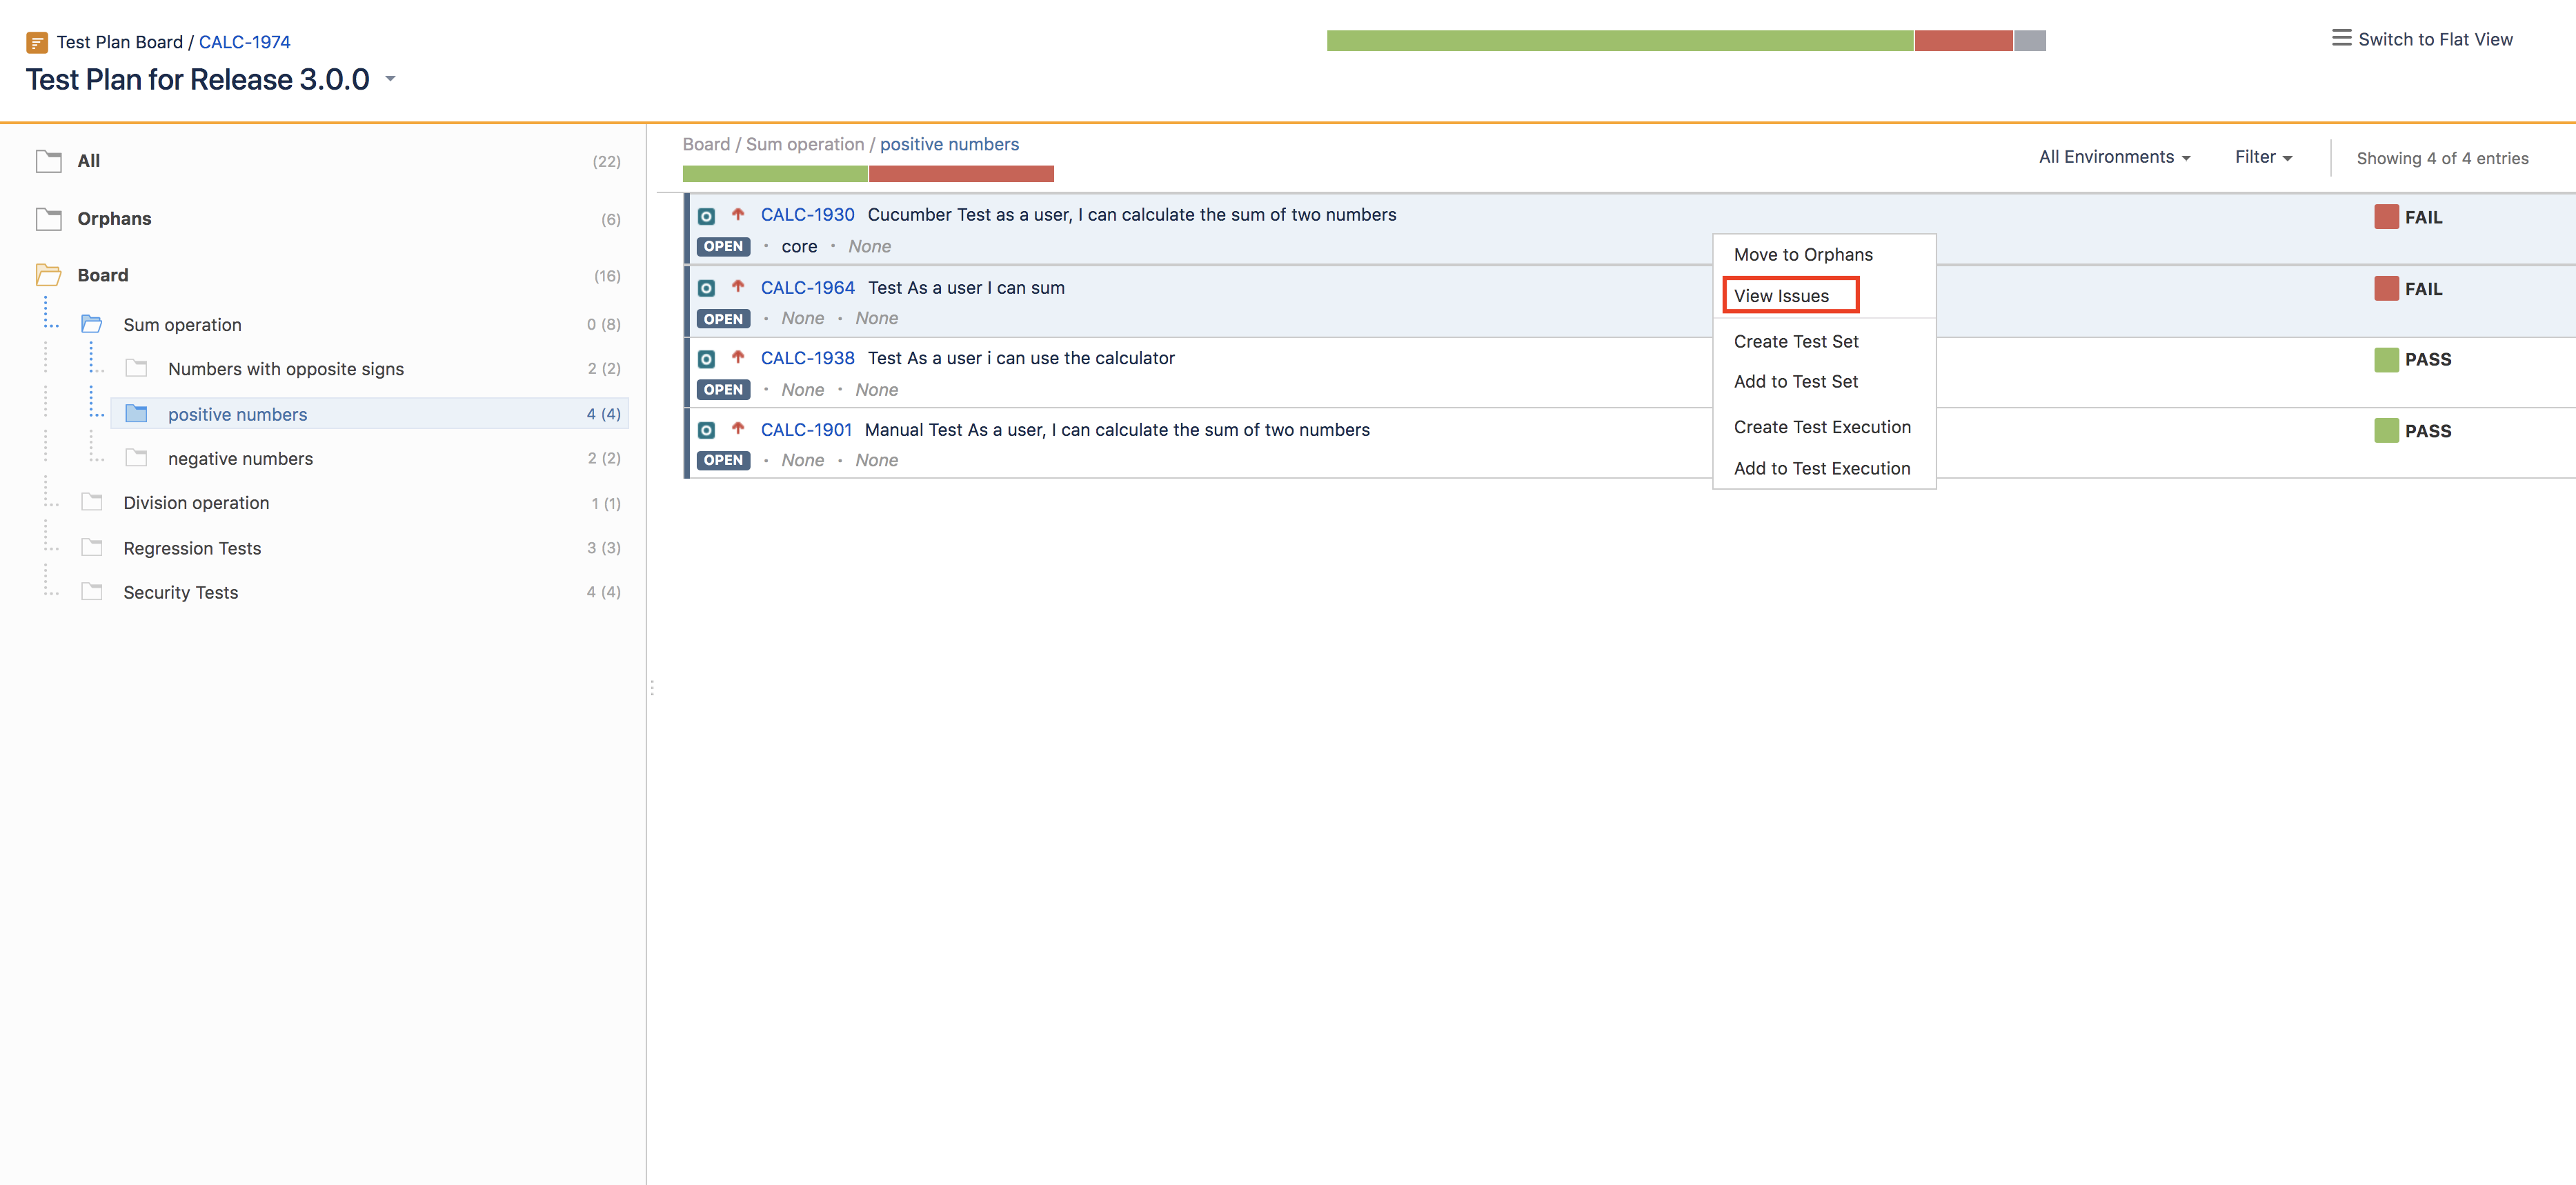Click the priority arrow icon on CALC-1964

(x=738, y=286)
